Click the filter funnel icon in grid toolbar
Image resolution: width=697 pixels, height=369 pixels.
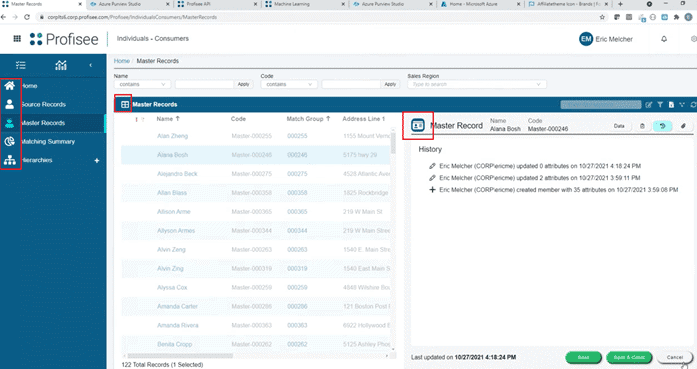click(660, 104)
